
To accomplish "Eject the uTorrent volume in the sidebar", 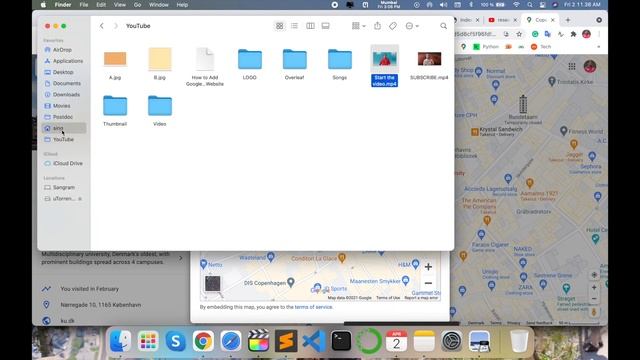I will coord(80,199).
